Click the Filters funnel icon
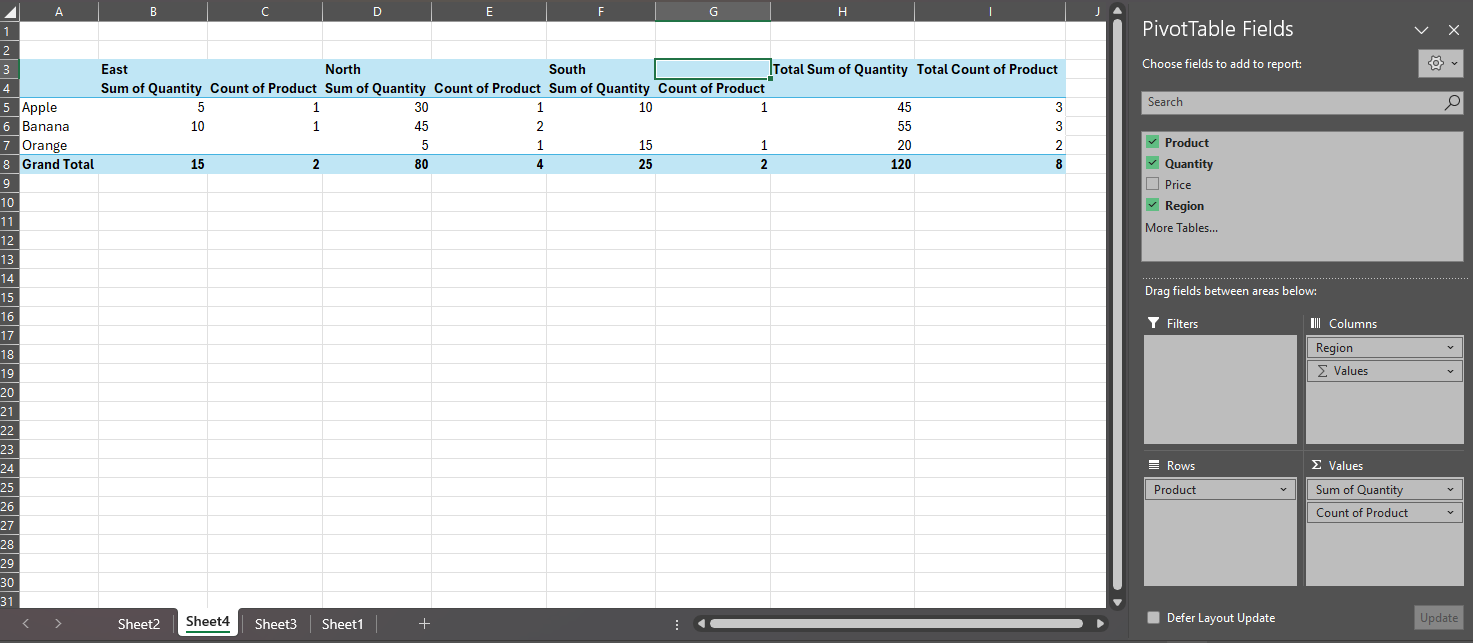 pos(1152,323)
